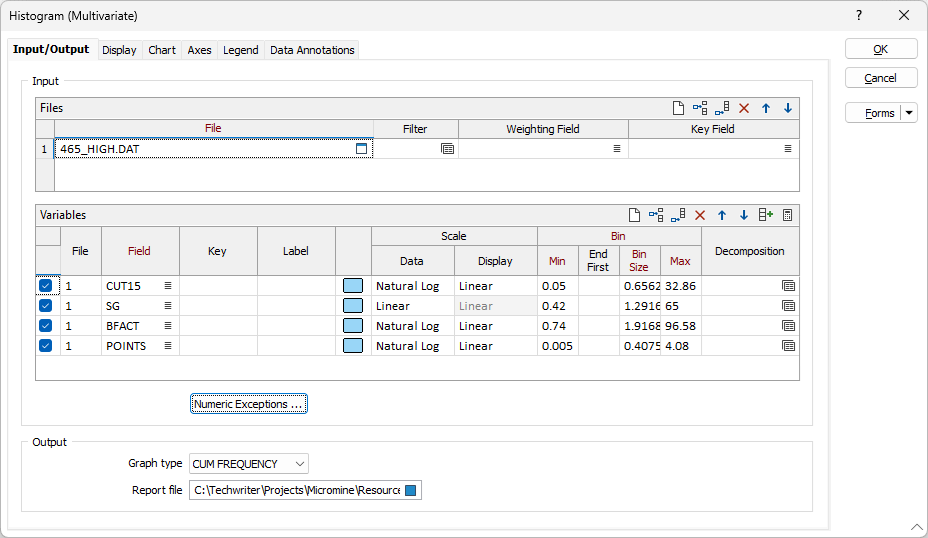Delete the selected row in Files grid
Image resolution: width=928 pixels, height=538 pixels.
click(x=744, y=108)
